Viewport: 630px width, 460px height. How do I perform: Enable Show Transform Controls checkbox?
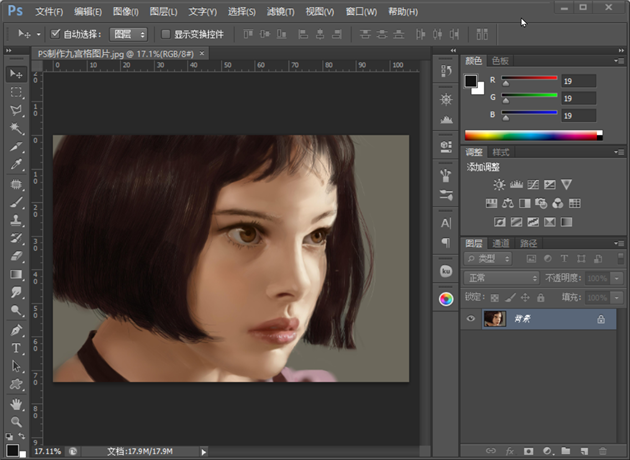point(165,34)
